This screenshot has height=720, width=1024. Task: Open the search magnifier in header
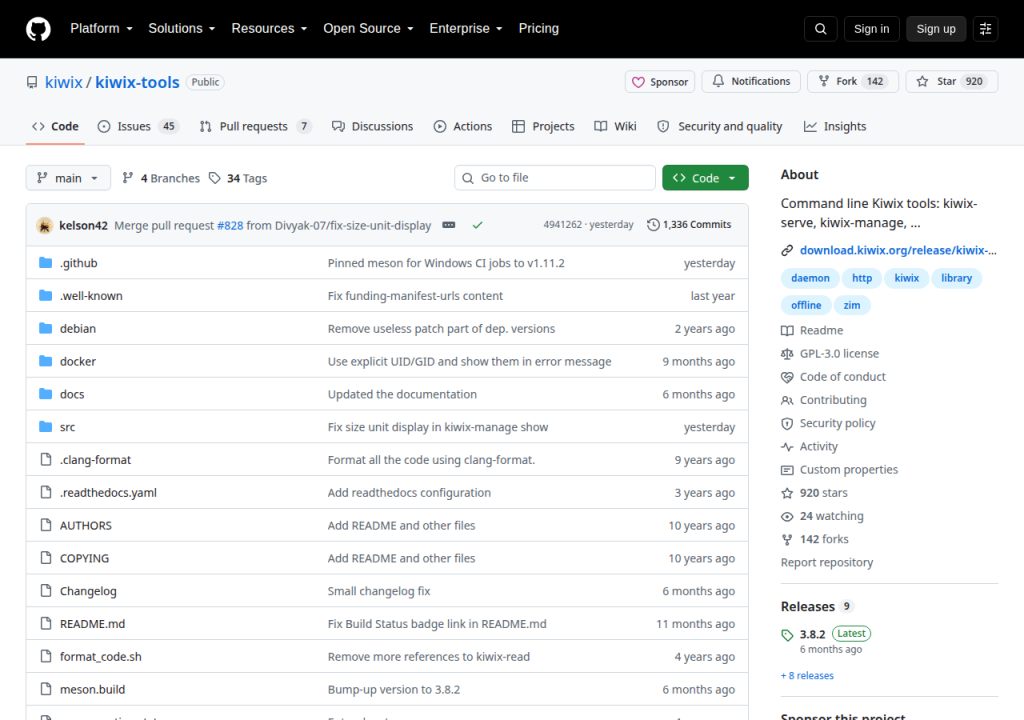(x=820, y=29)
